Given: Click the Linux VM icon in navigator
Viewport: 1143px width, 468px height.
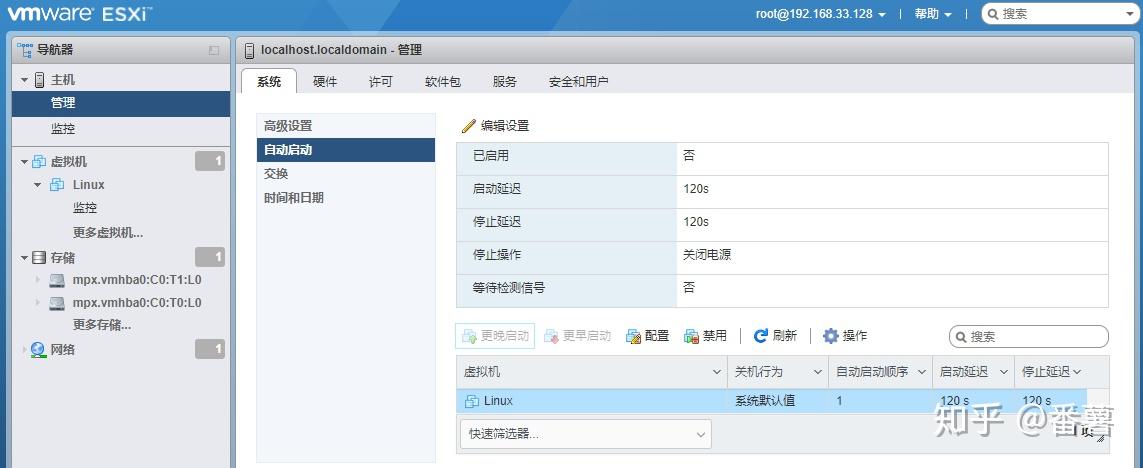Looking at the screenshot, I should pyautogui.click(x=57, y=185).
